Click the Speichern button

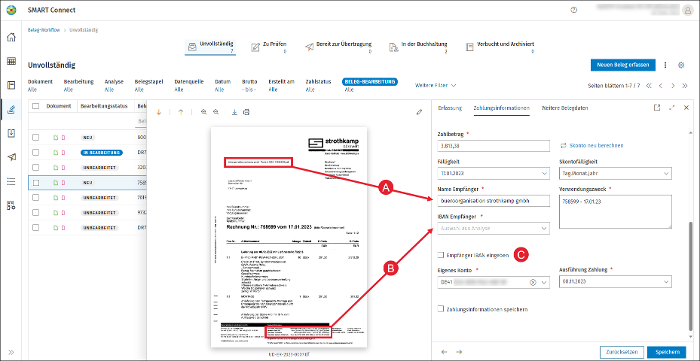coord(667,351)
